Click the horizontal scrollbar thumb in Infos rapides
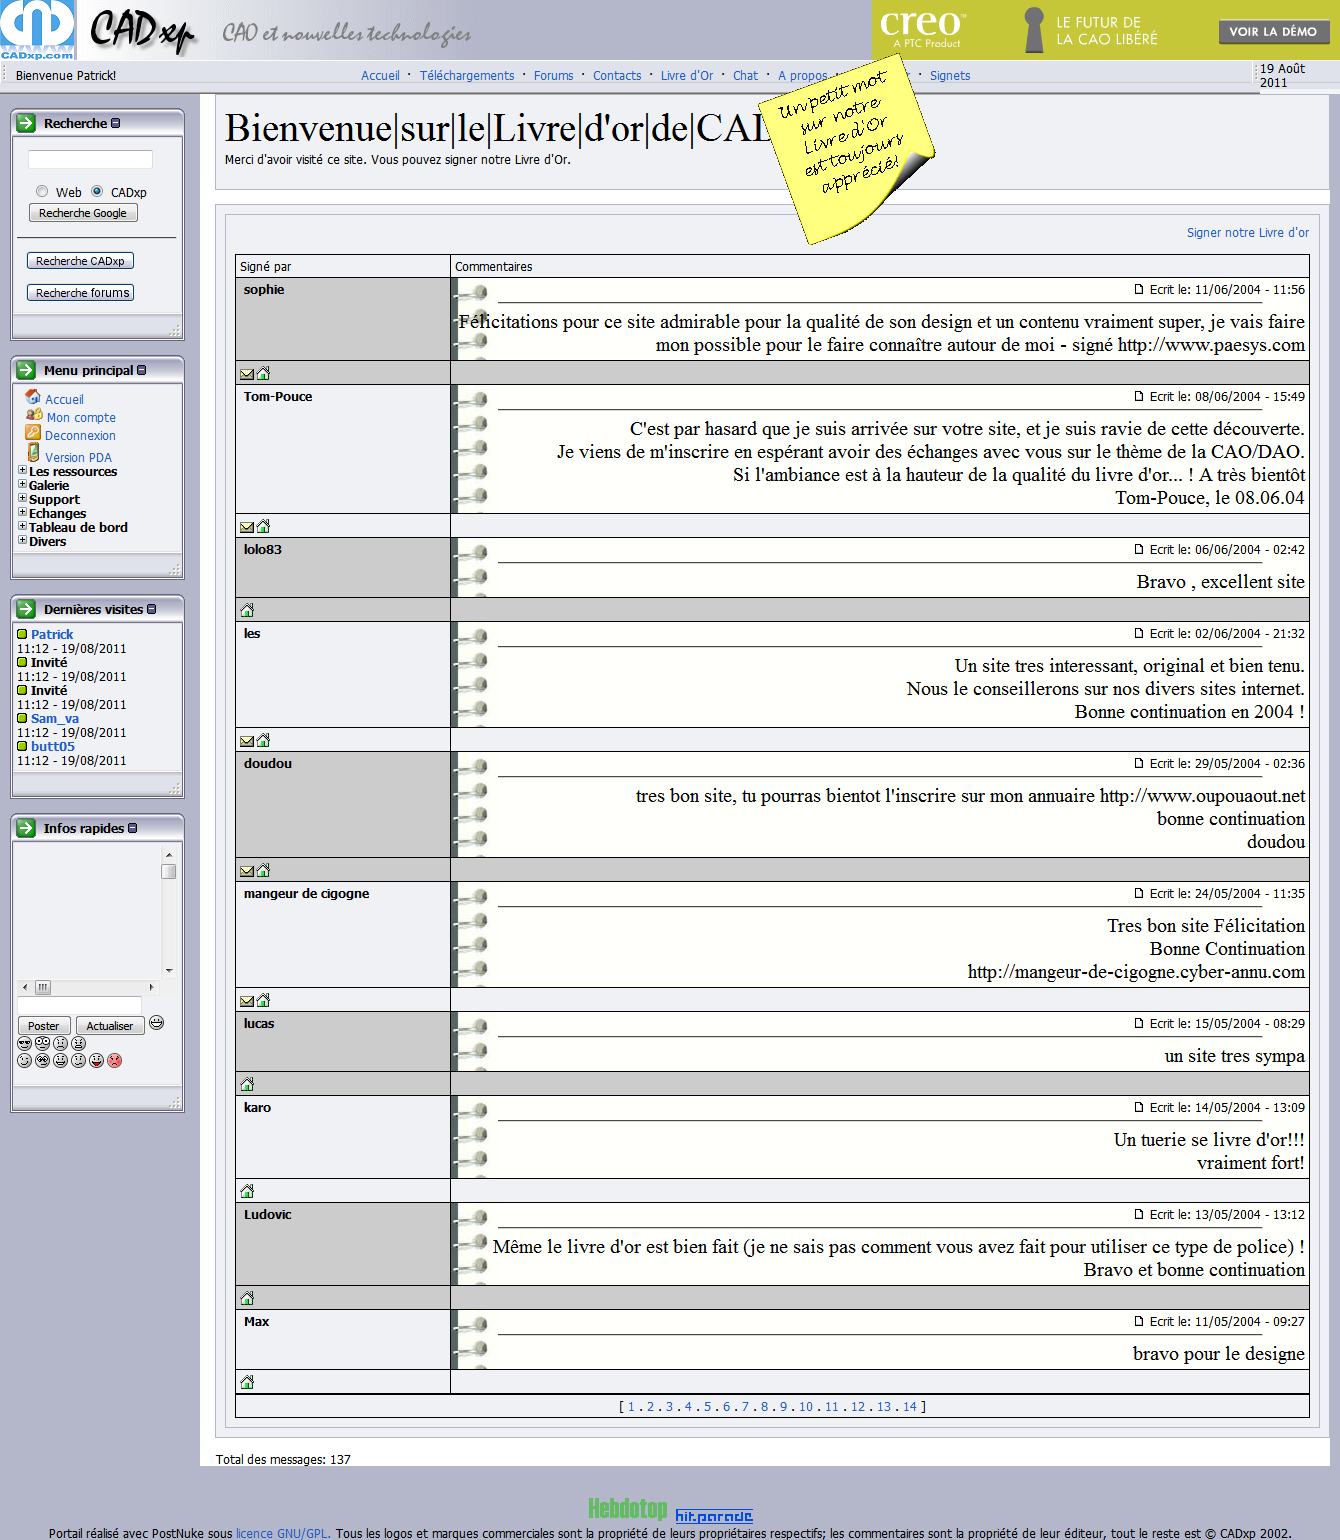Screen dimensions: 1340x1540 coord(43,987)
